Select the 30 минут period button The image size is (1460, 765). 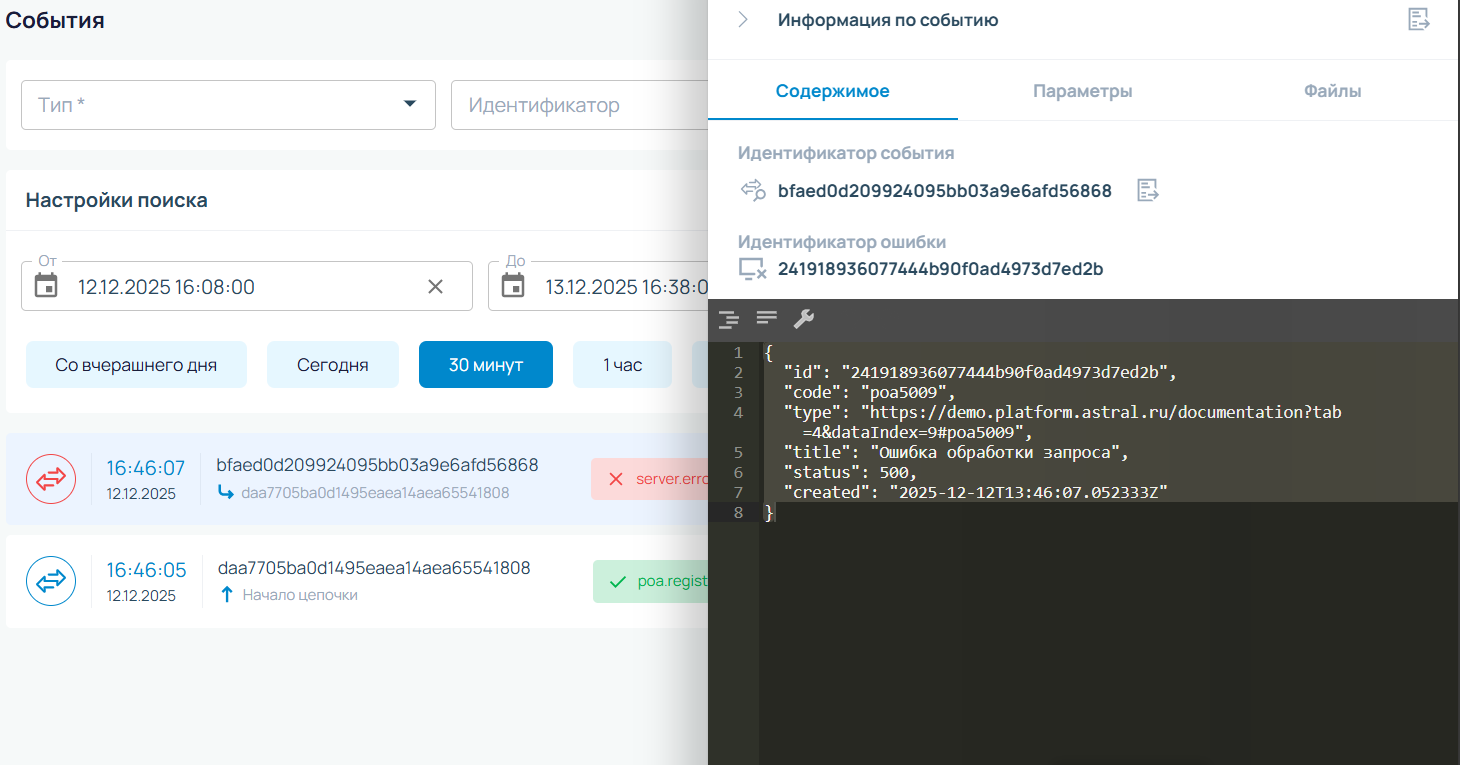click(x=486, y=365)
